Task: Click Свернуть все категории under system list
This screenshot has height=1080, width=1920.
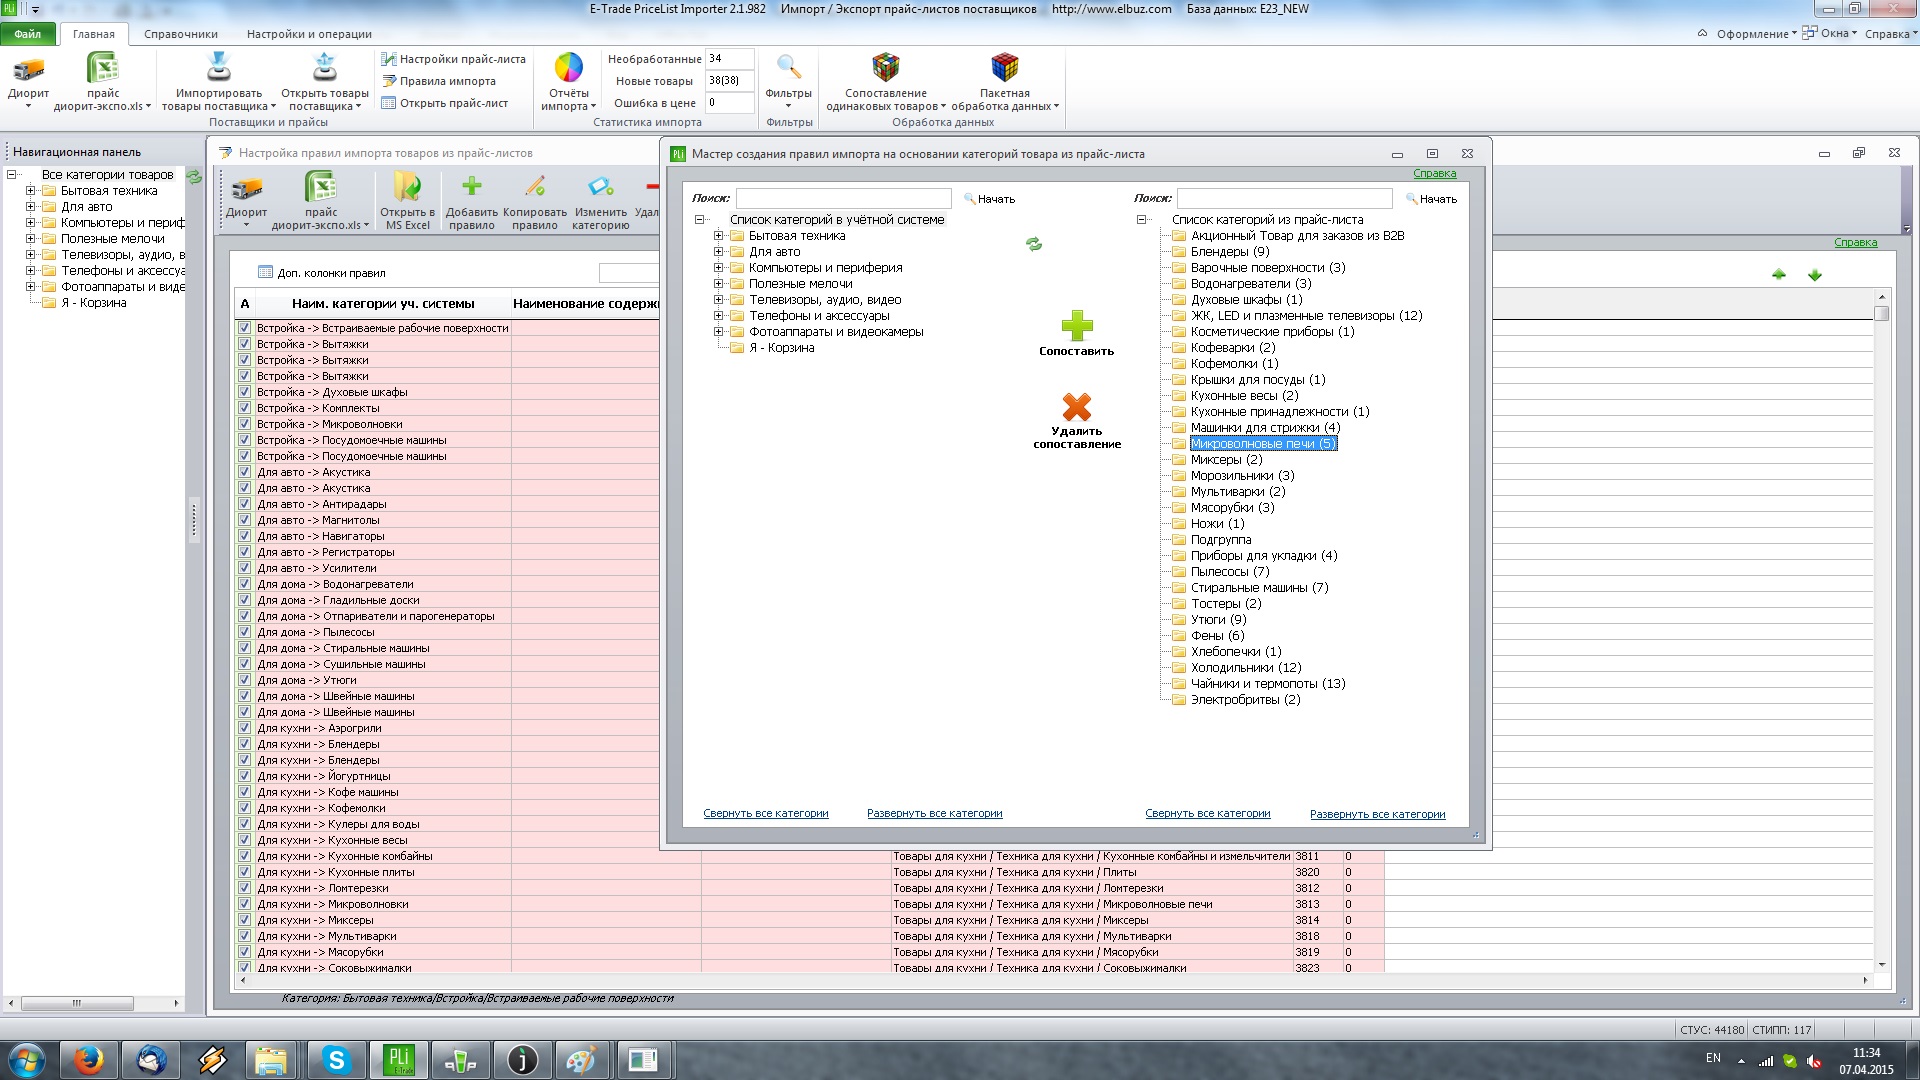Action: (766, 814)
